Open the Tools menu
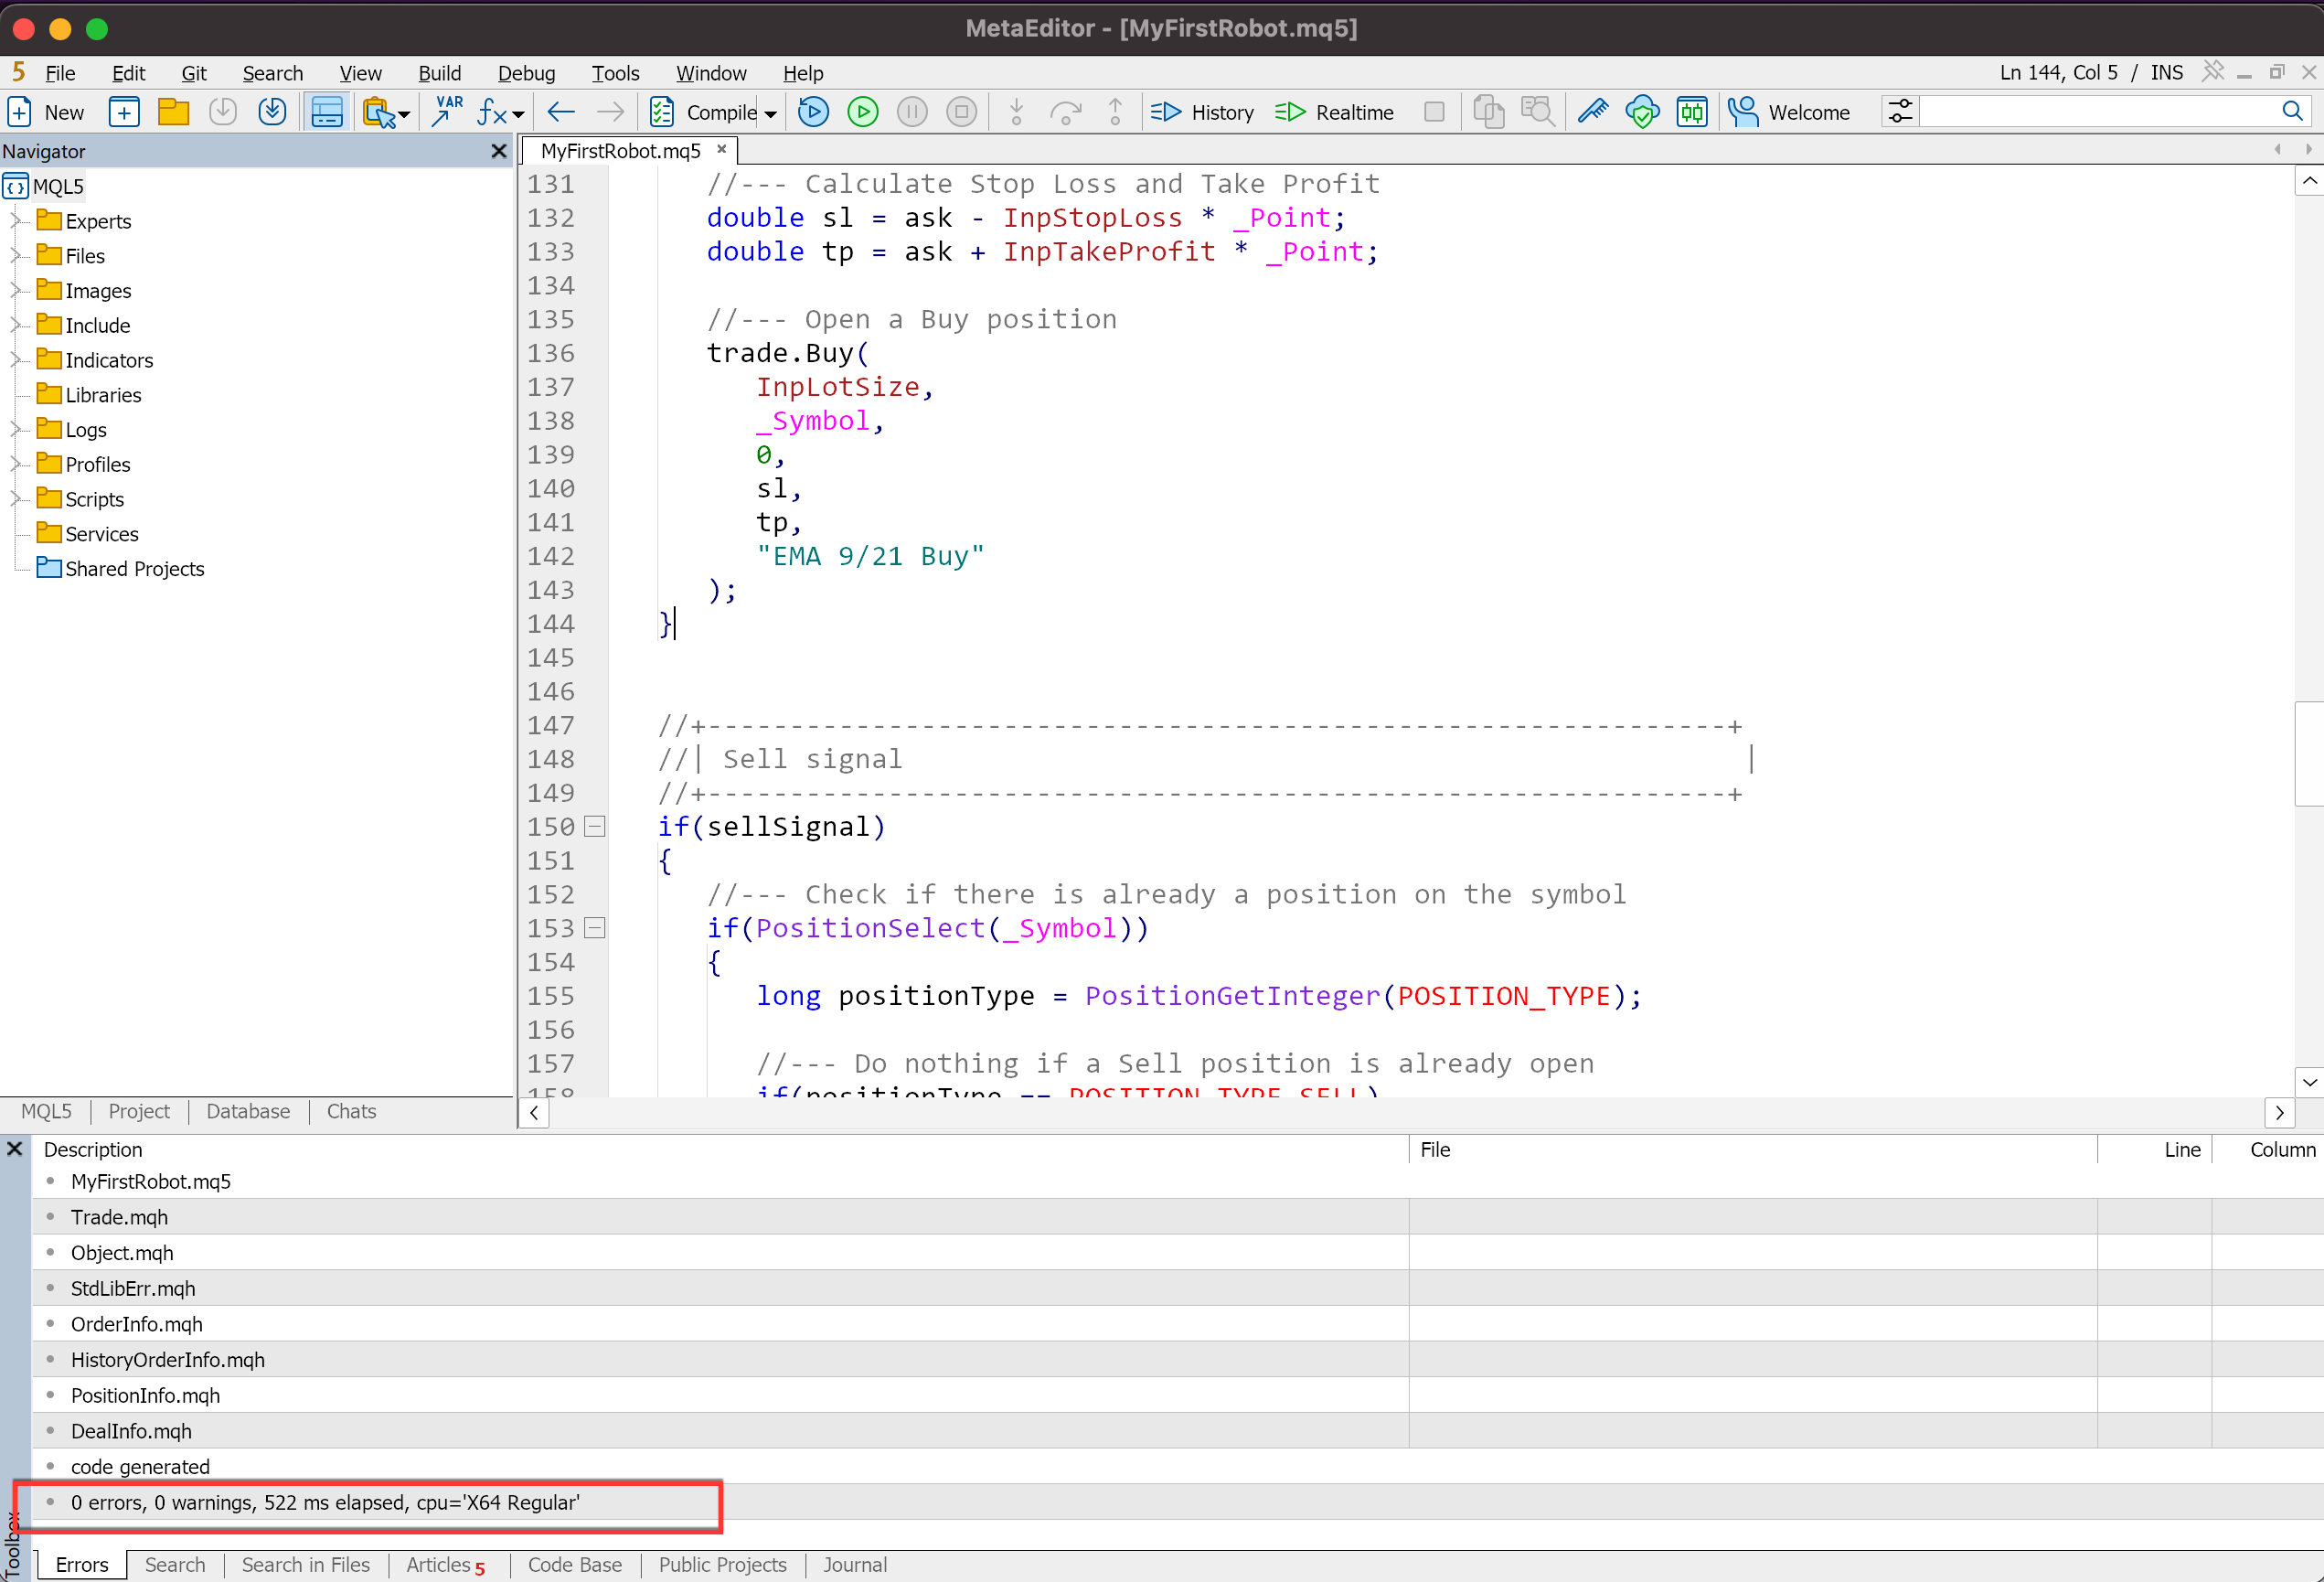 point(615,73)
